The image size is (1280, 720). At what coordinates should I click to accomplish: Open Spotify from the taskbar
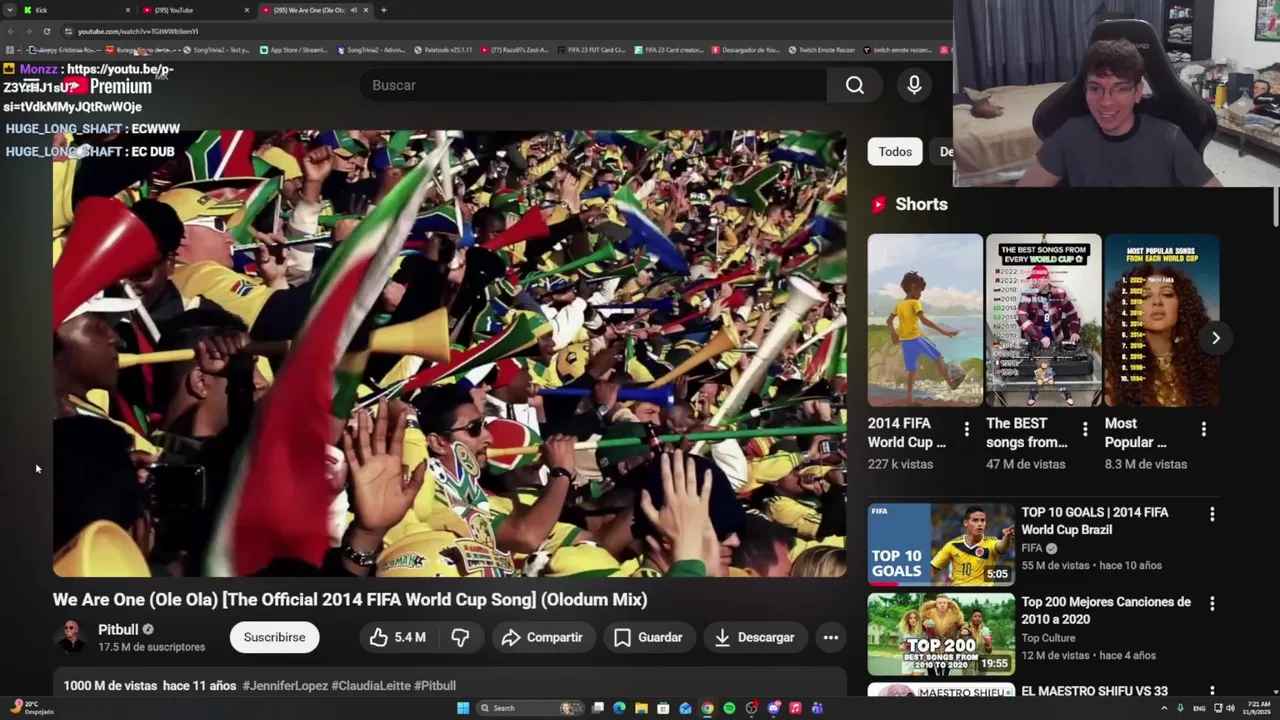point(729,708)
